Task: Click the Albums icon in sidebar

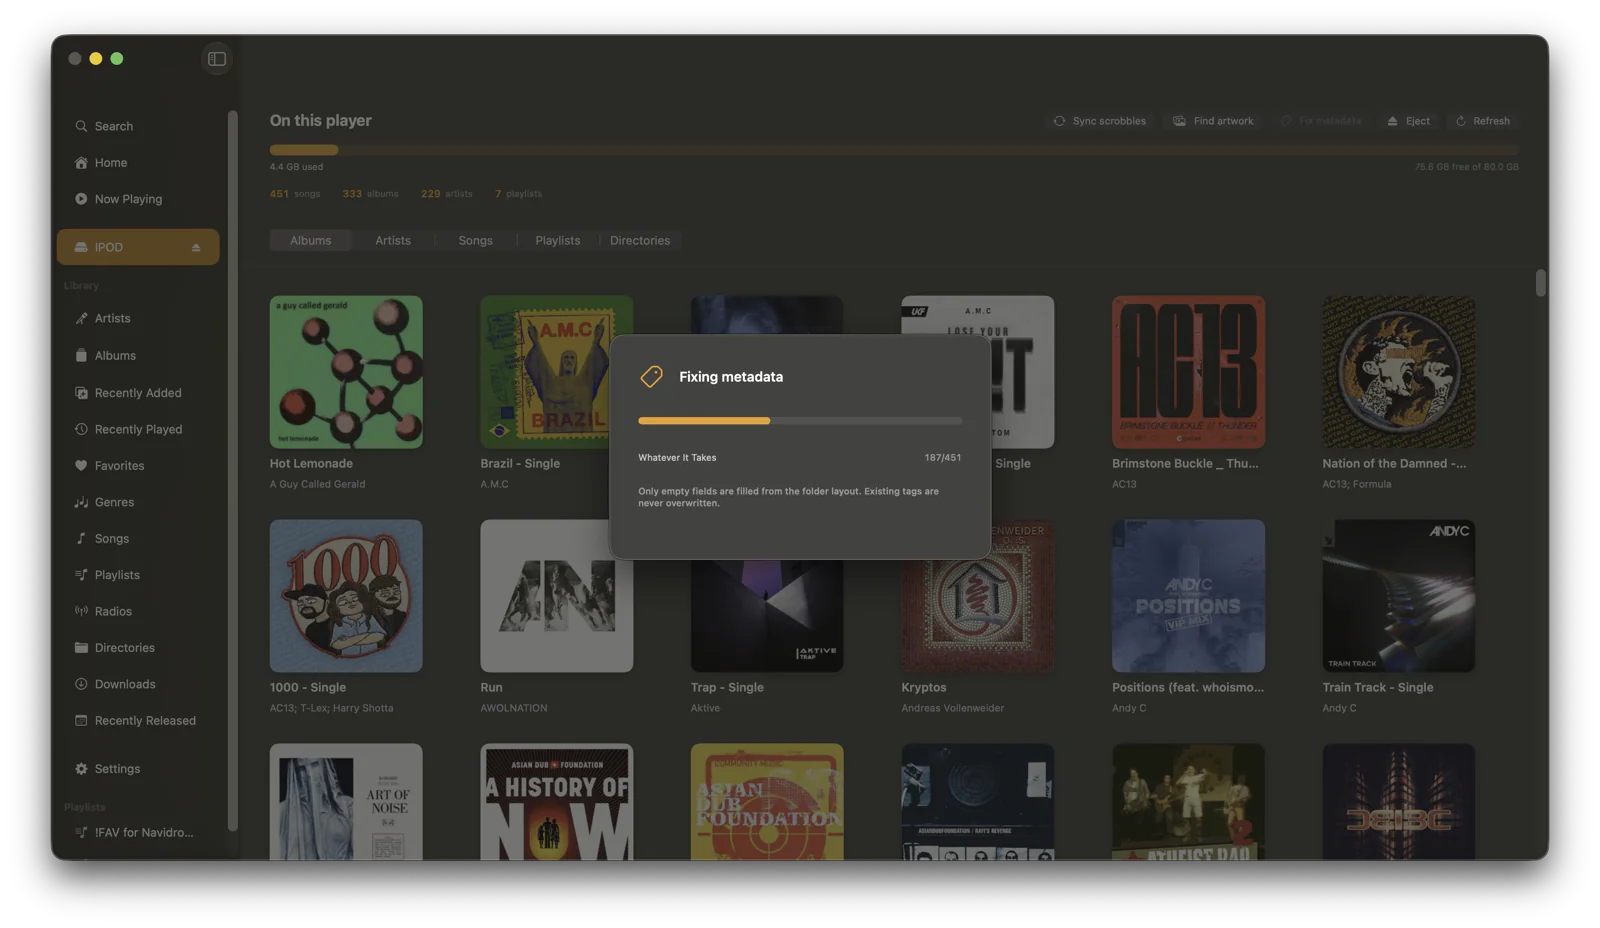Action: (81, 355)
